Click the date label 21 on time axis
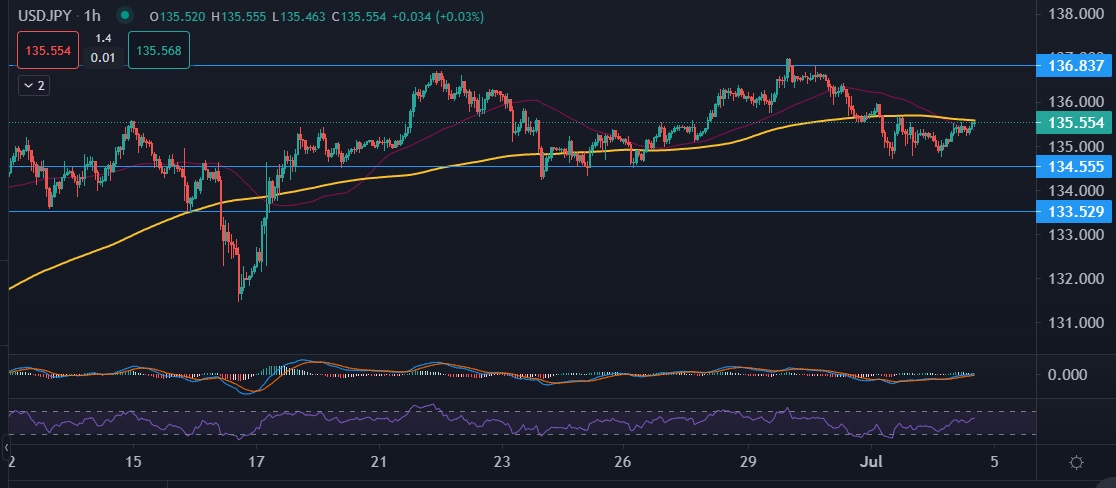Screen dimensions: 1116x488 pos(379,461)
